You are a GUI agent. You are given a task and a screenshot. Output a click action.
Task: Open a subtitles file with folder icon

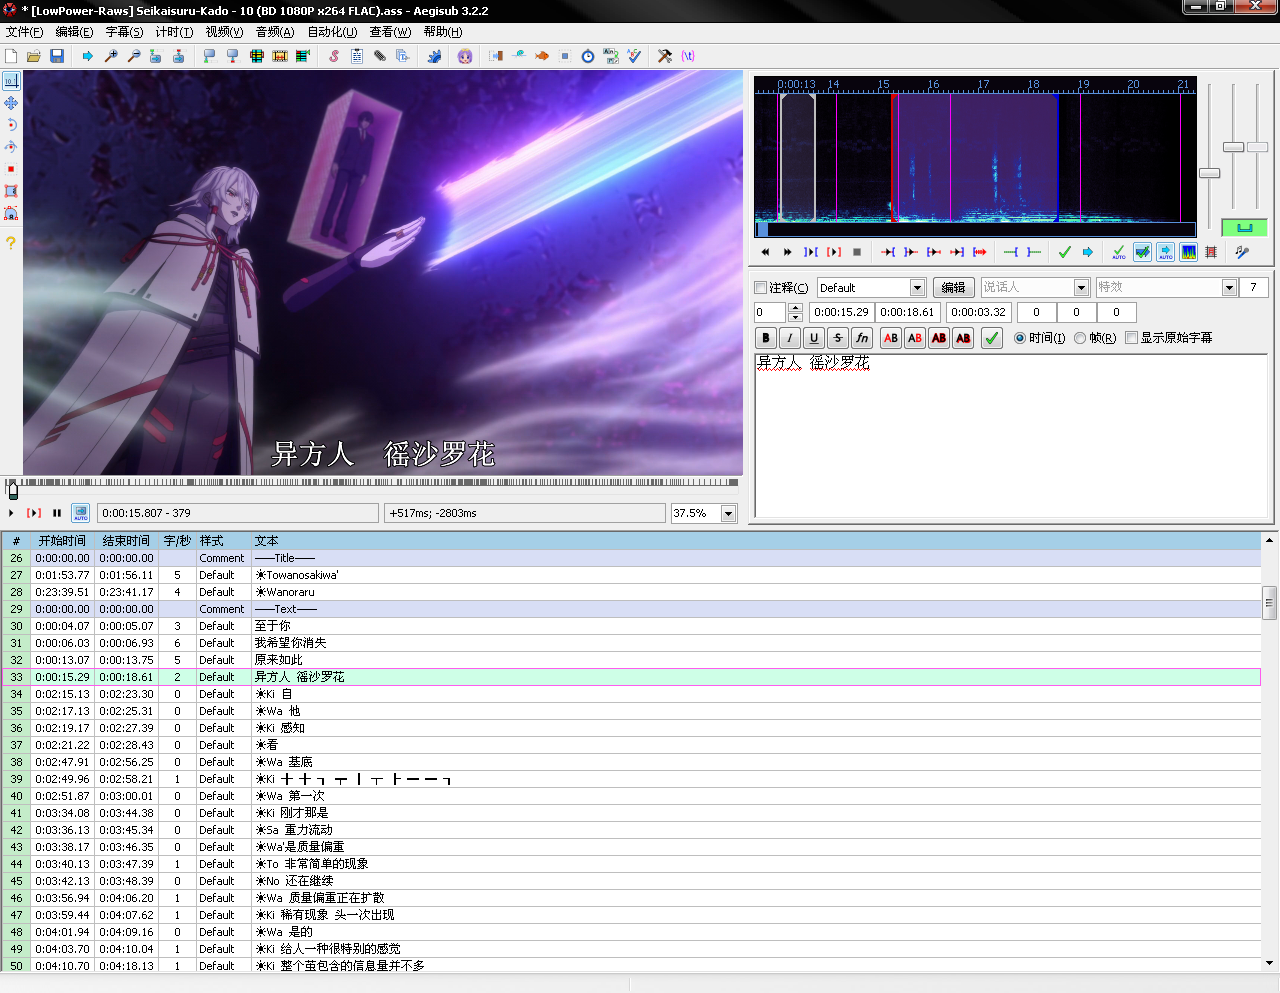[x=34, y=56]
